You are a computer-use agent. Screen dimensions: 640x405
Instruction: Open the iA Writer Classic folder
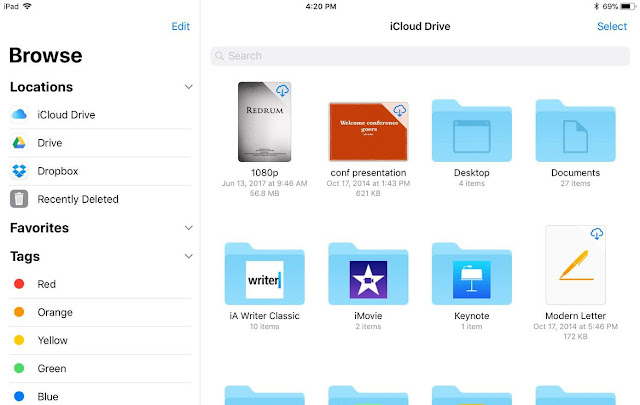coord(264,274)
